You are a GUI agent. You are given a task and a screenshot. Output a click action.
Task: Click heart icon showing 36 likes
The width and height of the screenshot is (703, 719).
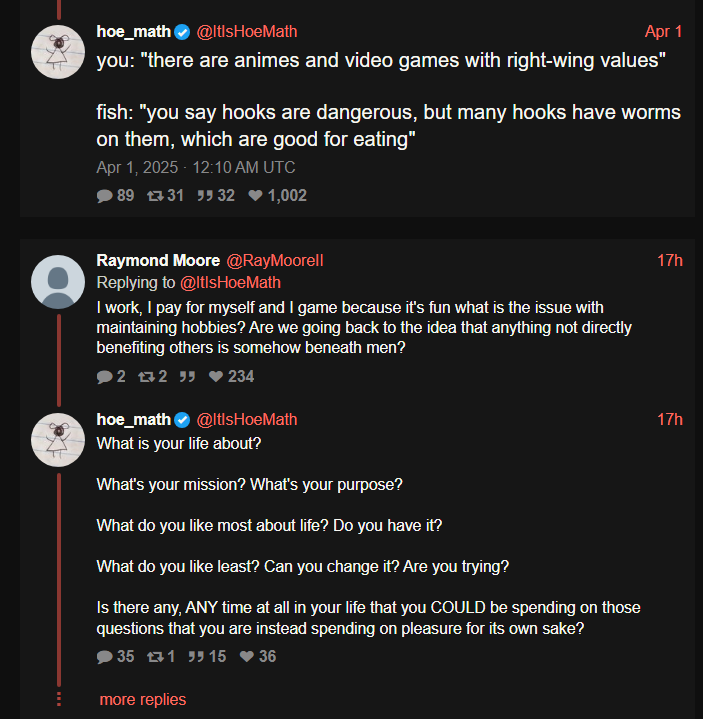[x=247, y=656]
